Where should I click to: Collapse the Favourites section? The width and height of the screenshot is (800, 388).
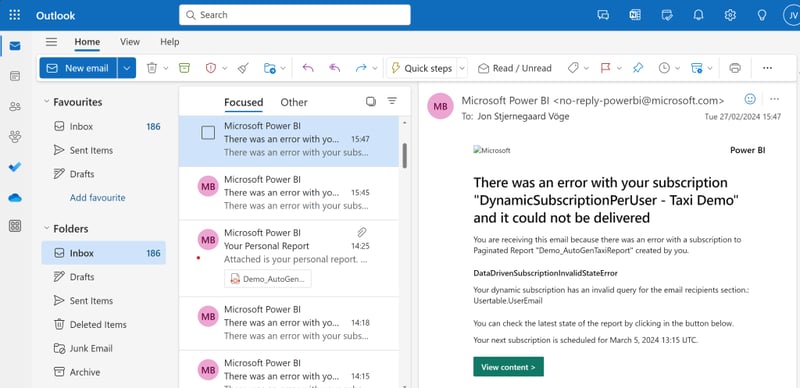point(46,102)
